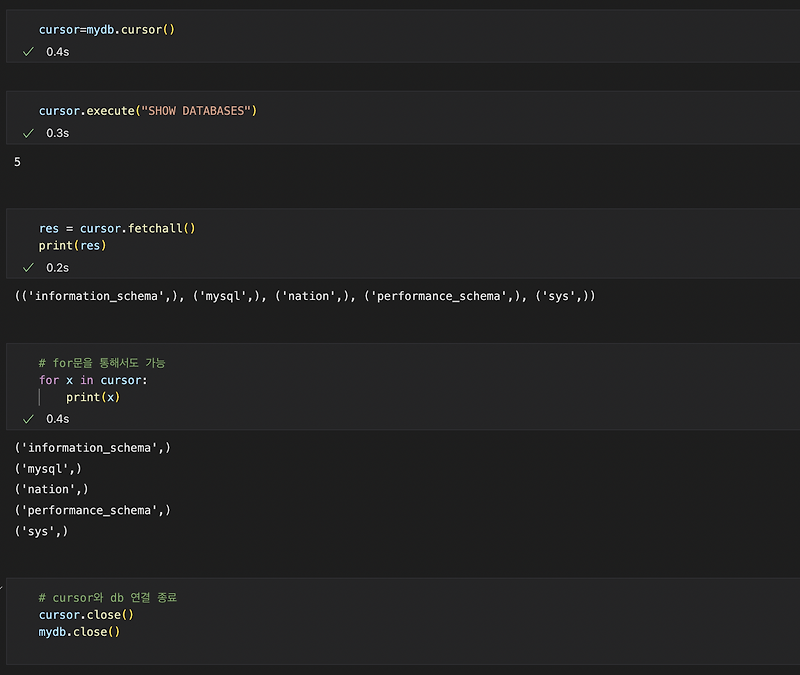Click the comment about for문 usage
The width and height of the screenshot is (800, 675).
point(105,362)
